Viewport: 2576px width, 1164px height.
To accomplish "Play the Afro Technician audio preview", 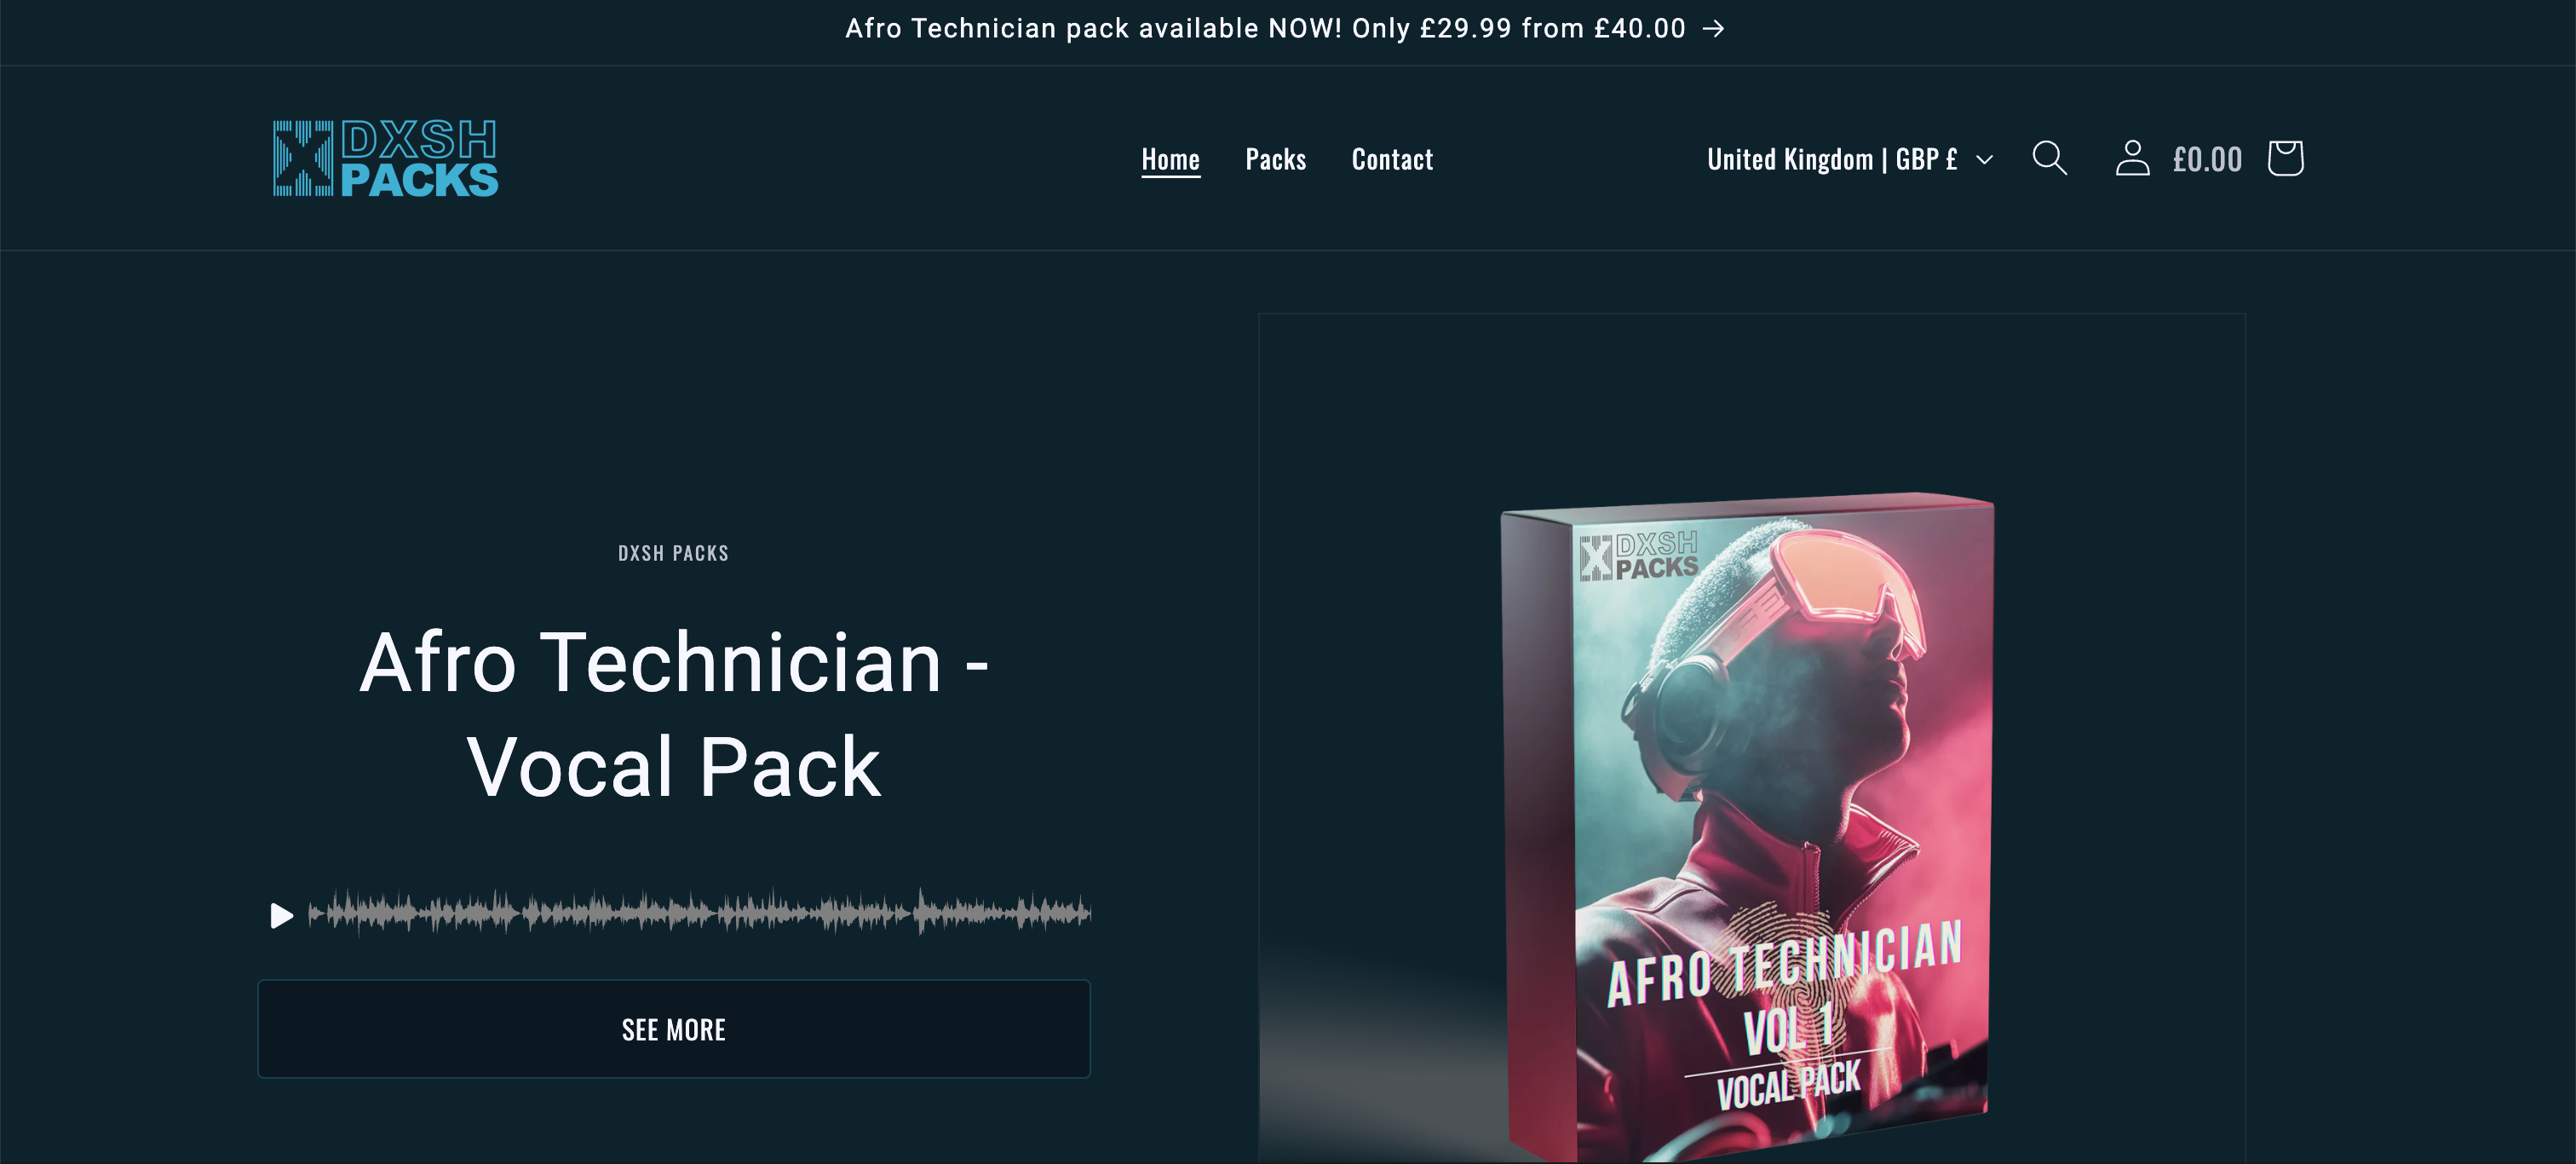I will [281, 915].
